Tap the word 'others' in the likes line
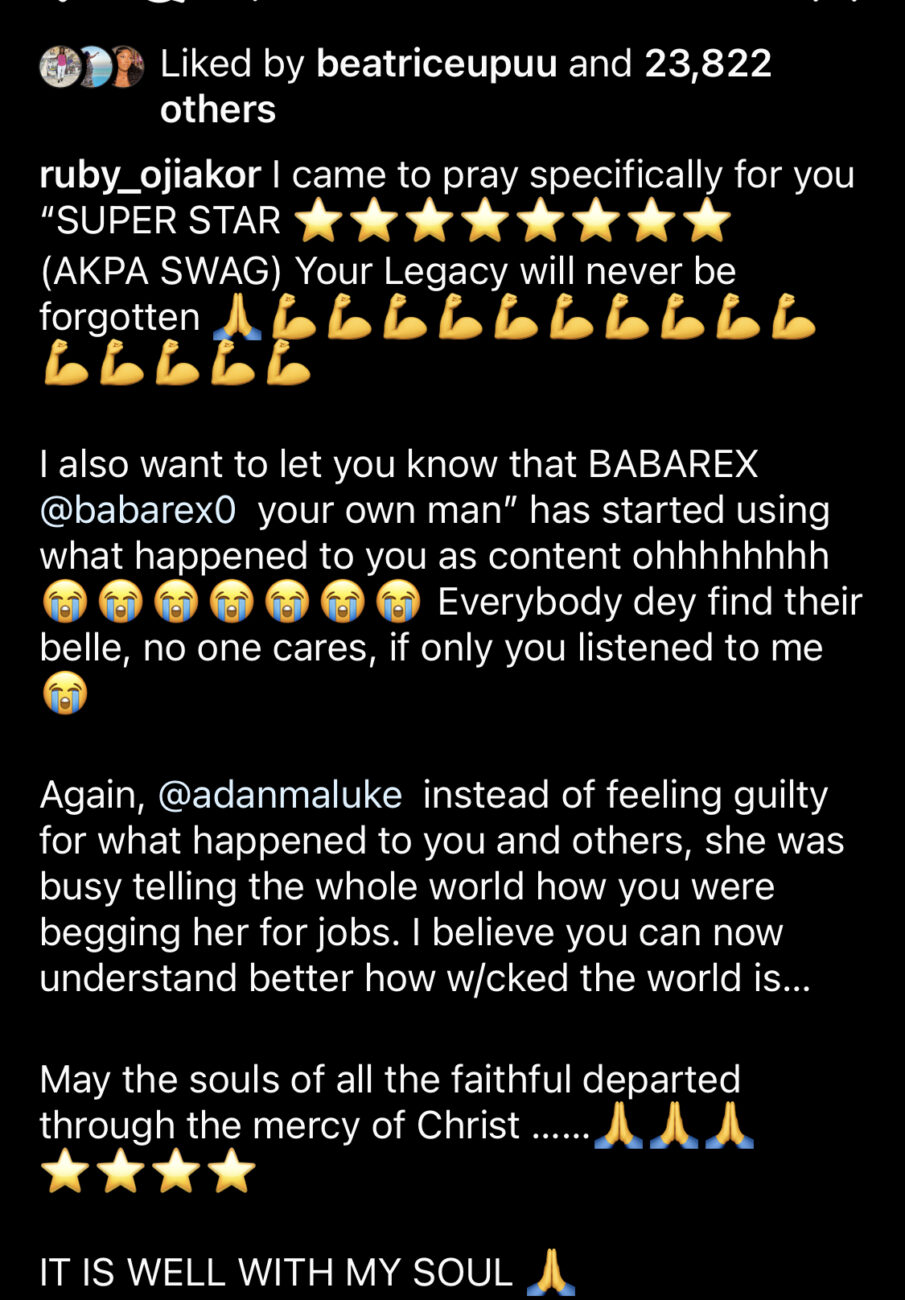The height and width of the screenshot is (1300, 905). (216, 109)
